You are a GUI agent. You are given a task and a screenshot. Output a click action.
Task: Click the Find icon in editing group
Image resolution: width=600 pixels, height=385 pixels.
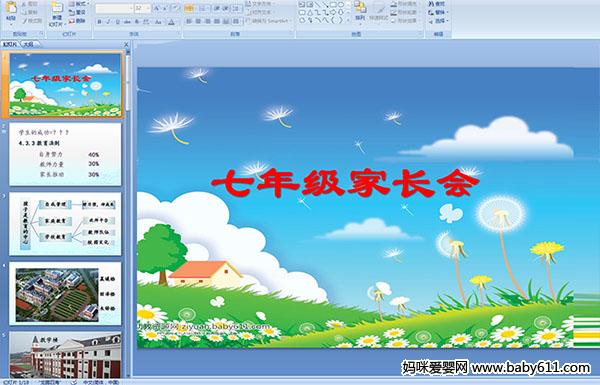coord(436,4)
